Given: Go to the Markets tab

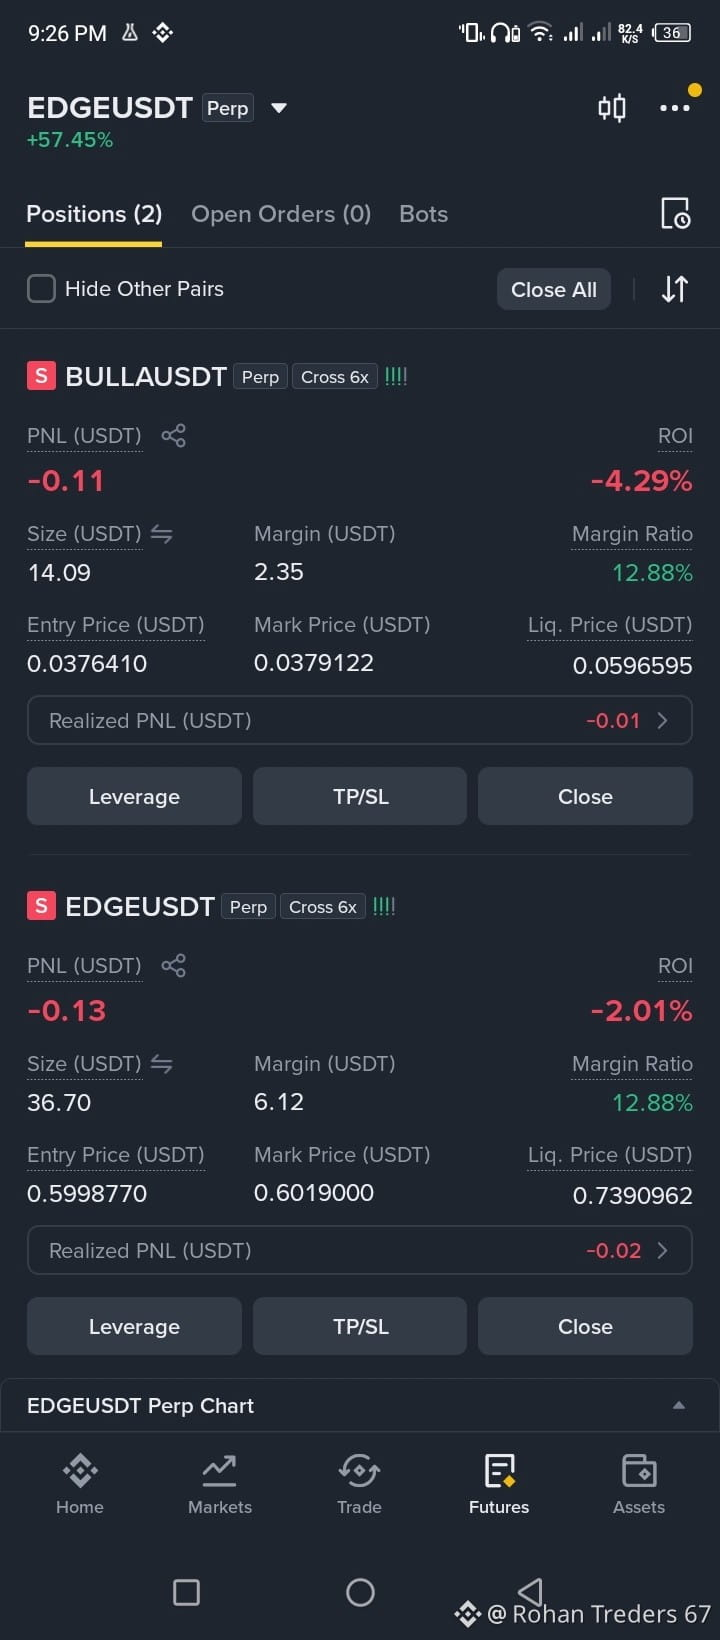Looking at the screenshot, I should pyautogui.click(x=220, y=1485).
